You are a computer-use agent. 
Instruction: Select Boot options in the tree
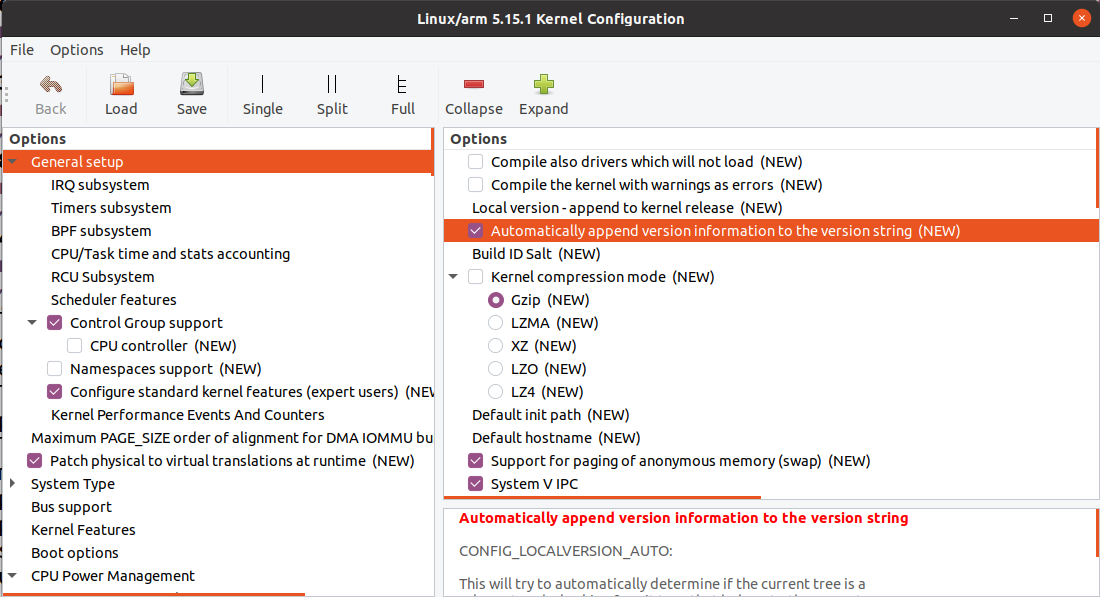tap(75, 554)
